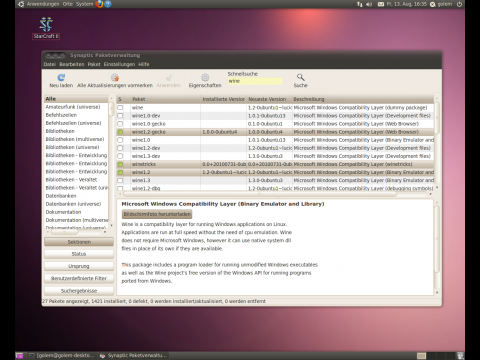Toggle status checkbox for wine1.3
480x360 pixels.
tap(120, 180)
